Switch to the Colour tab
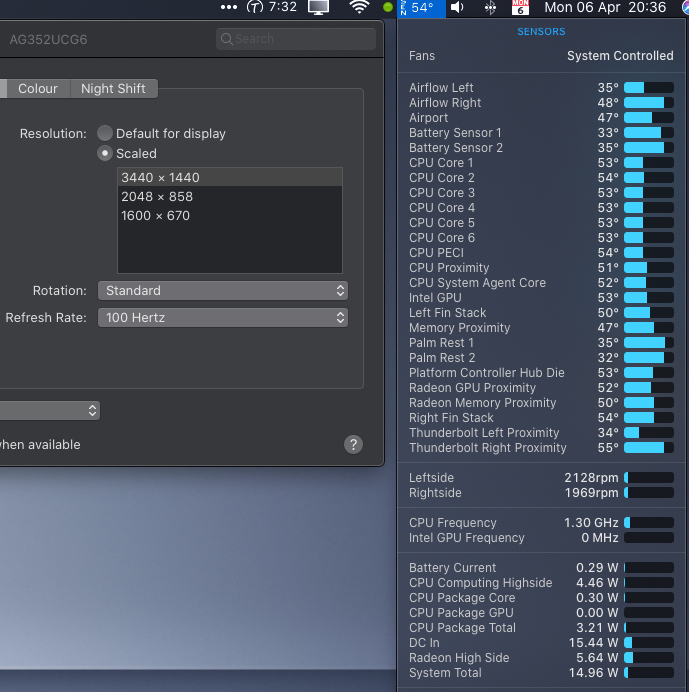The image size is (689, 692). [38, 89]
